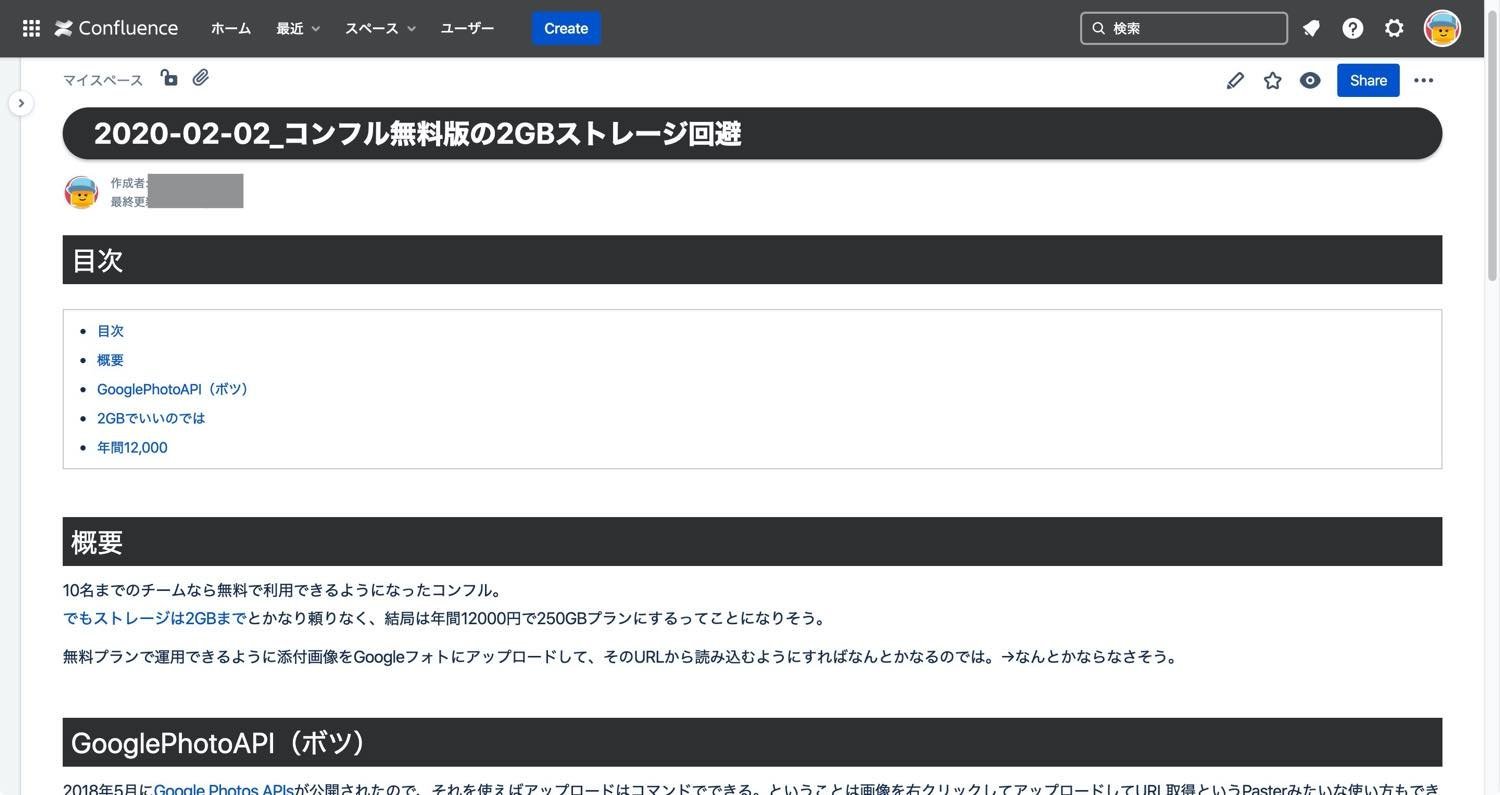1500x795 pixels.
Task: Open the attachments paperclip icon
Action: [201, 78]
